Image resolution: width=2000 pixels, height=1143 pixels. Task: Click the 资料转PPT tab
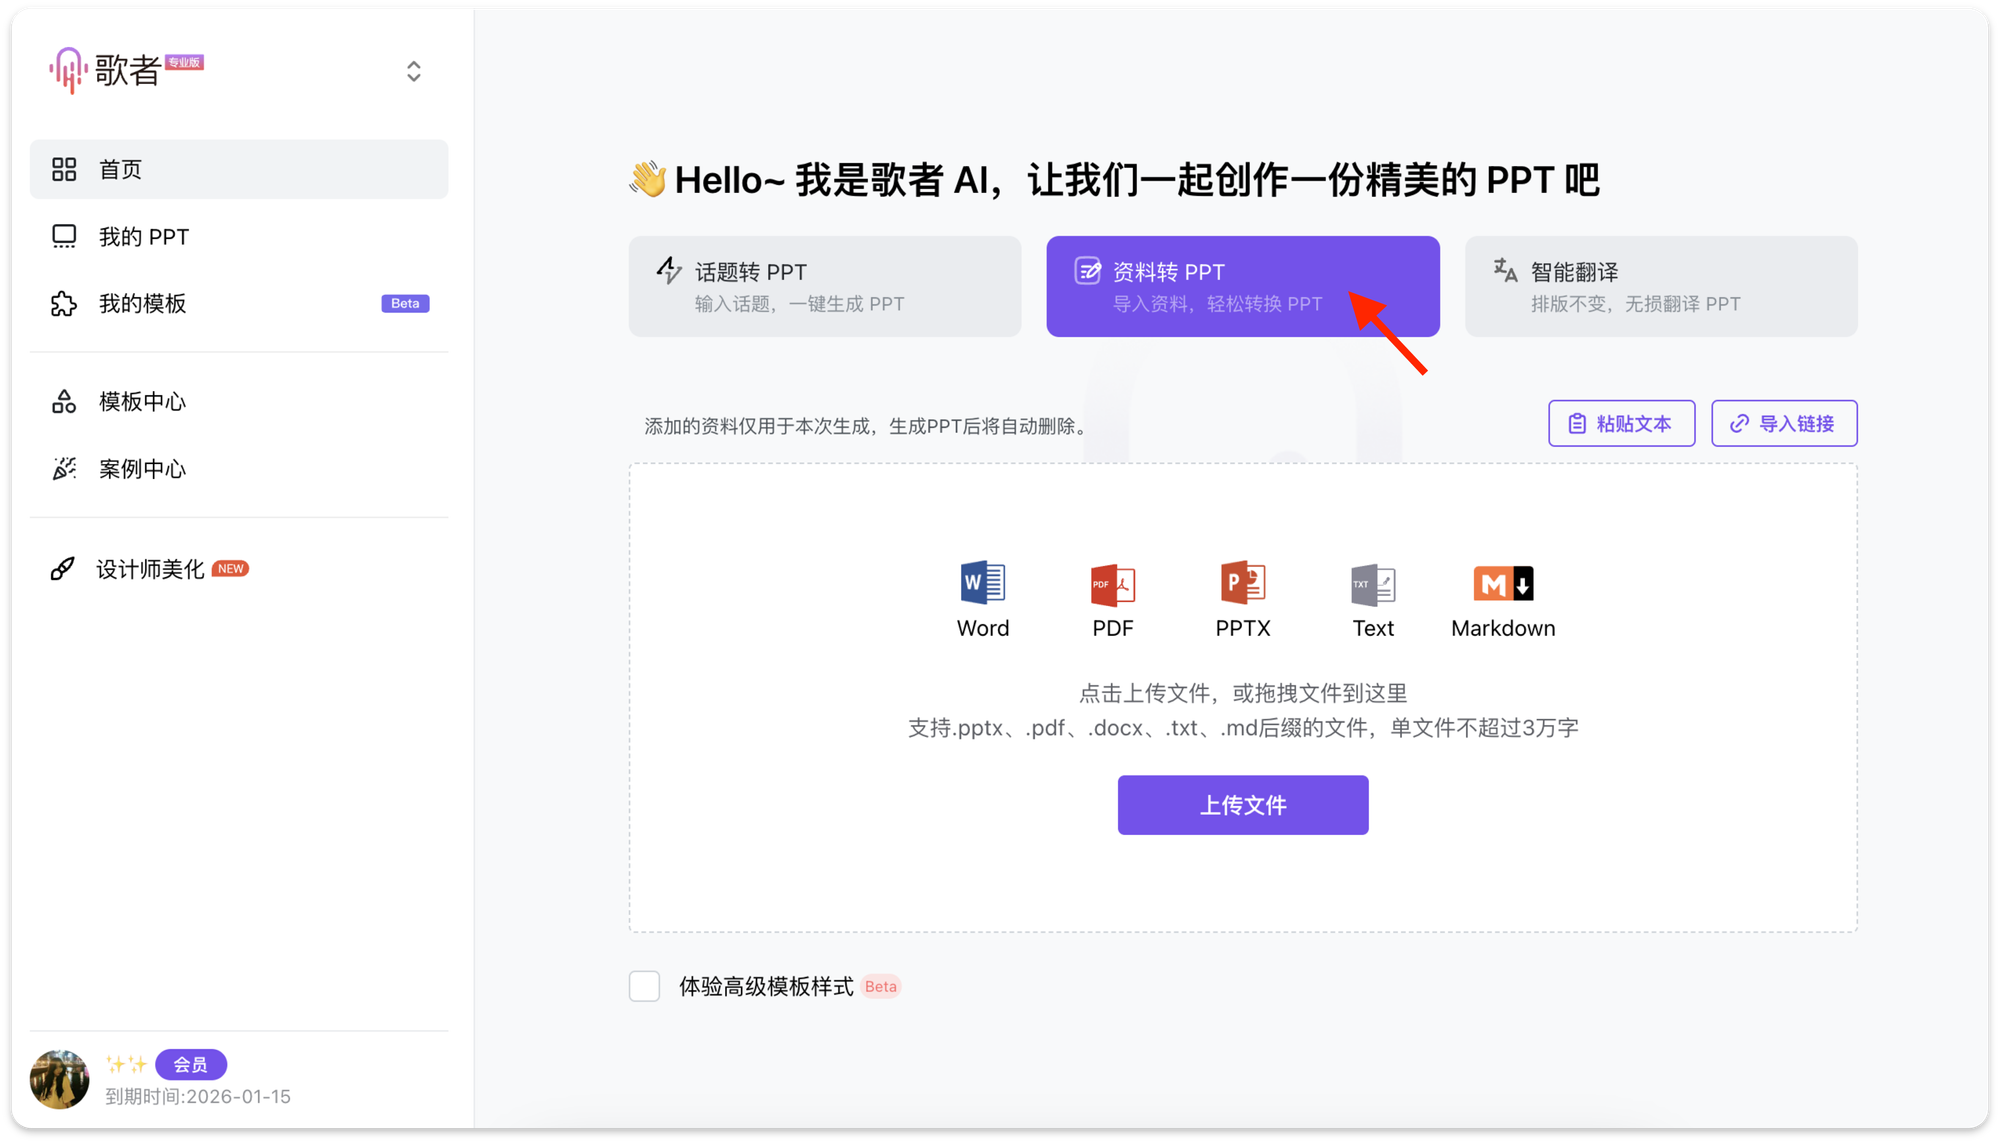point(1243,286)
